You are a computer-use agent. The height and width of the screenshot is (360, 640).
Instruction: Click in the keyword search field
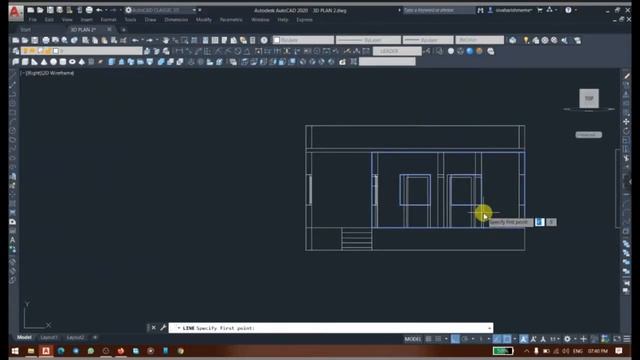click(x=439, y=10)
